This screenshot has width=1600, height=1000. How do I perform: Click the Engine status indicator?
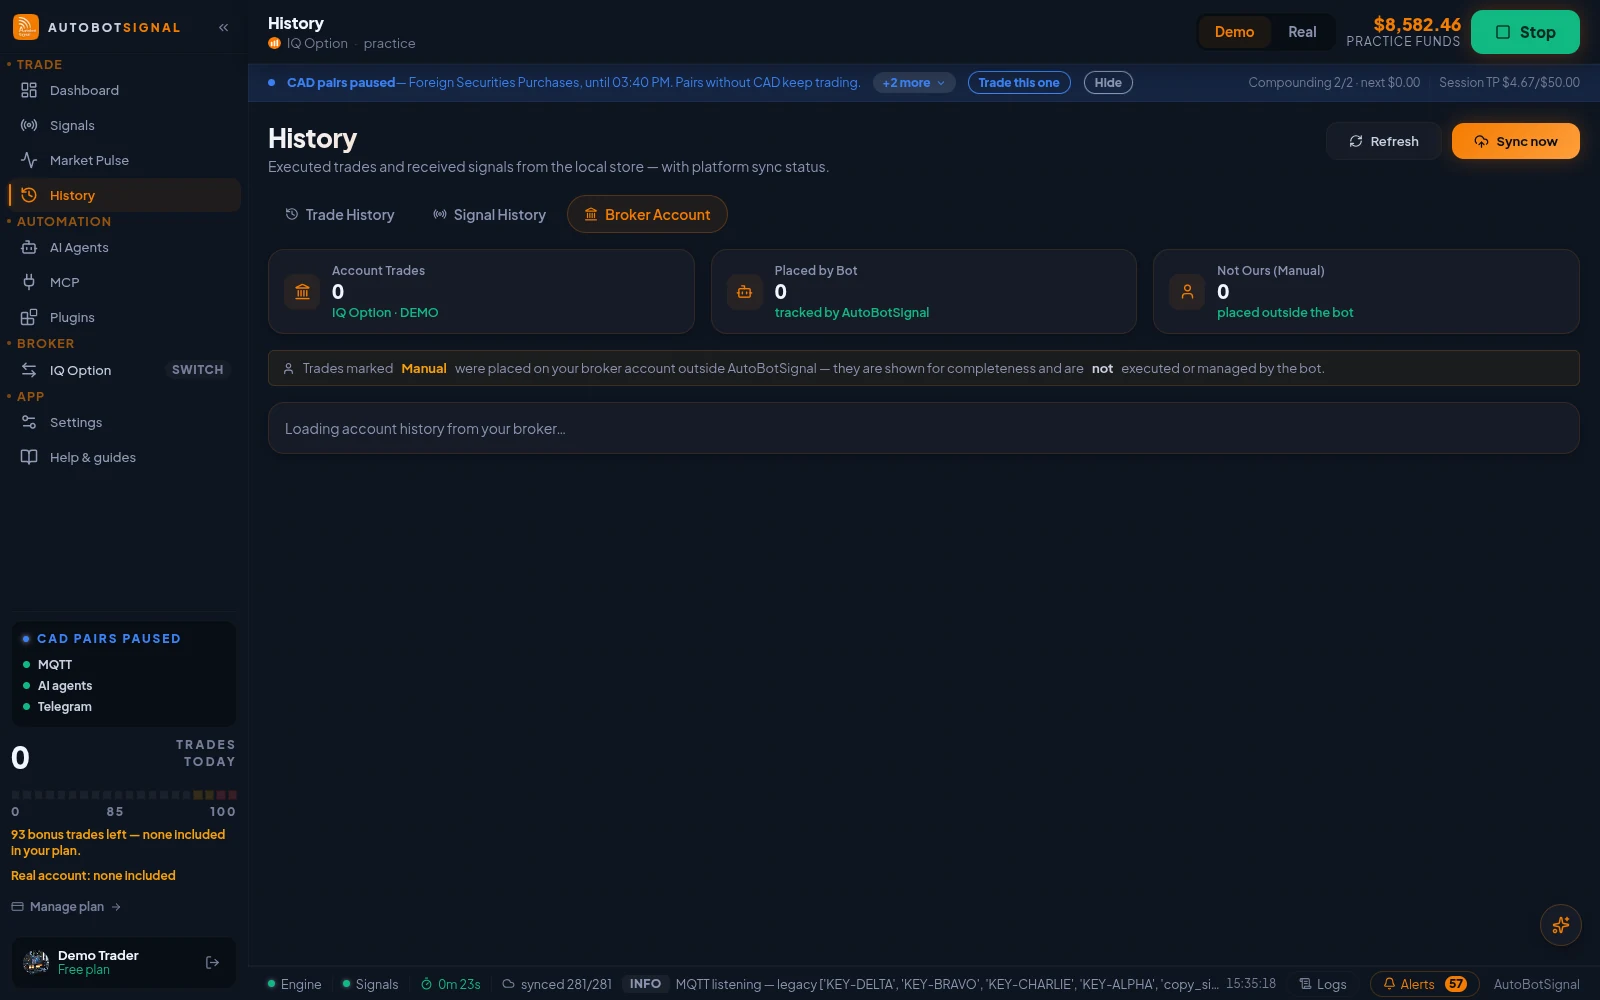point(294,984)
